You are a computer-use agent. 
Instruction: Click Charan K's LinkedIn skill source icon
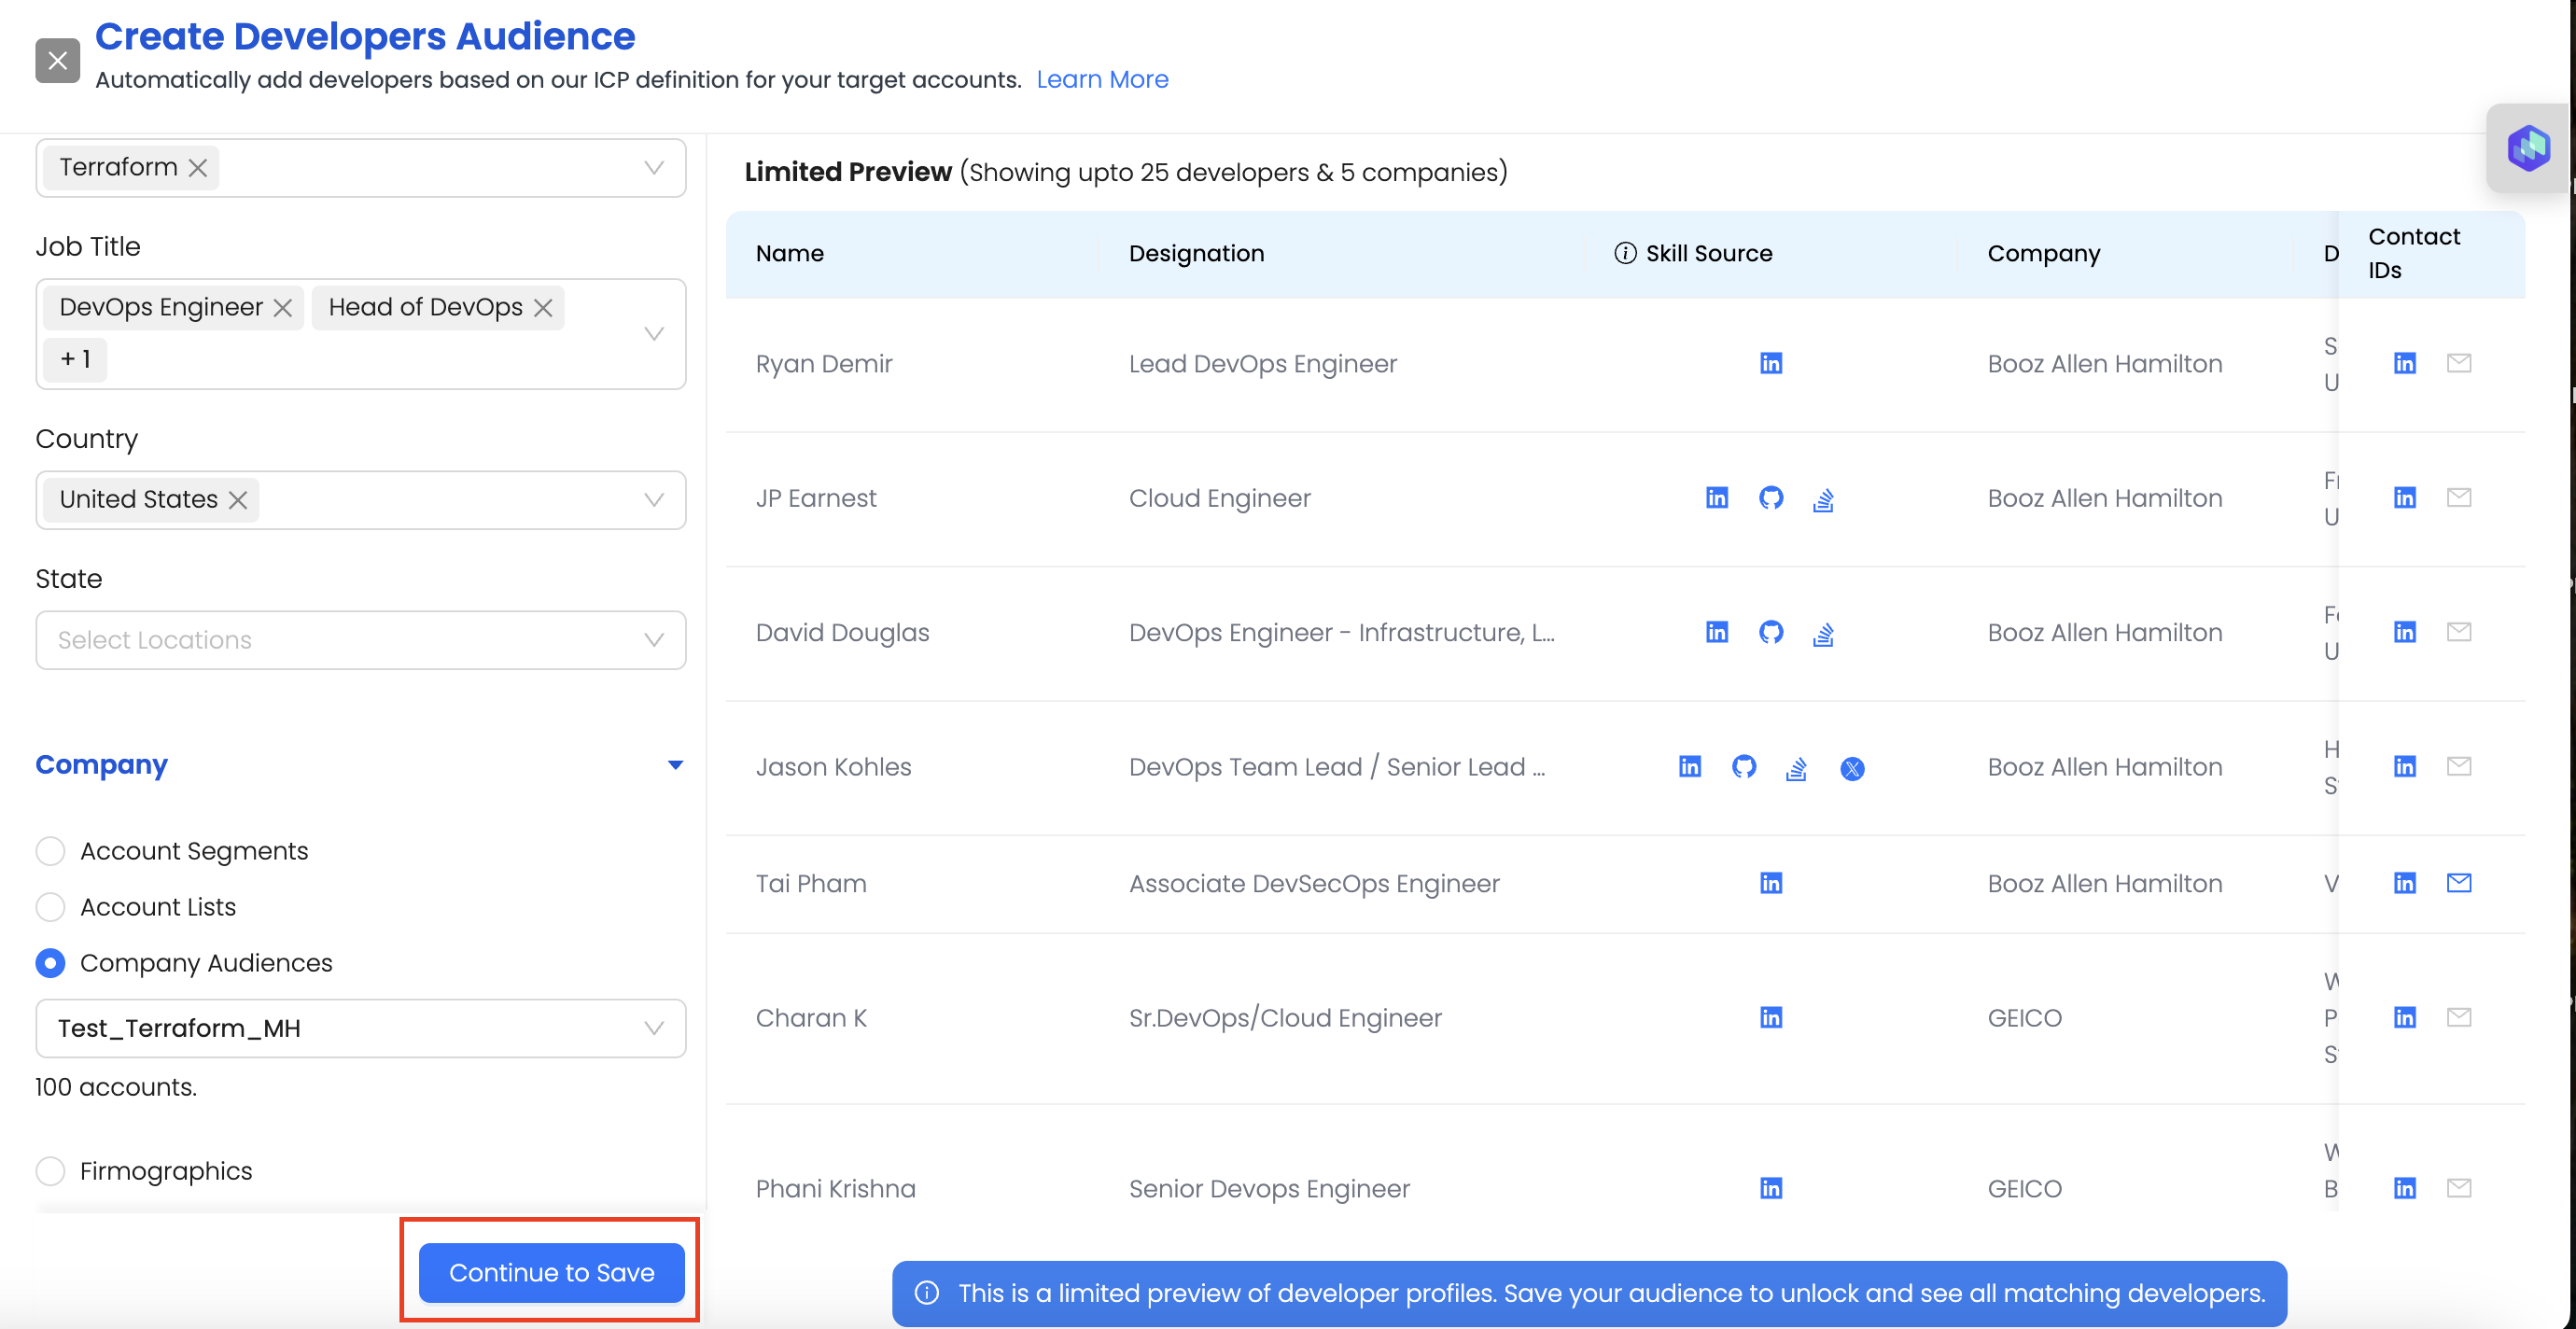point(1770,1018)
